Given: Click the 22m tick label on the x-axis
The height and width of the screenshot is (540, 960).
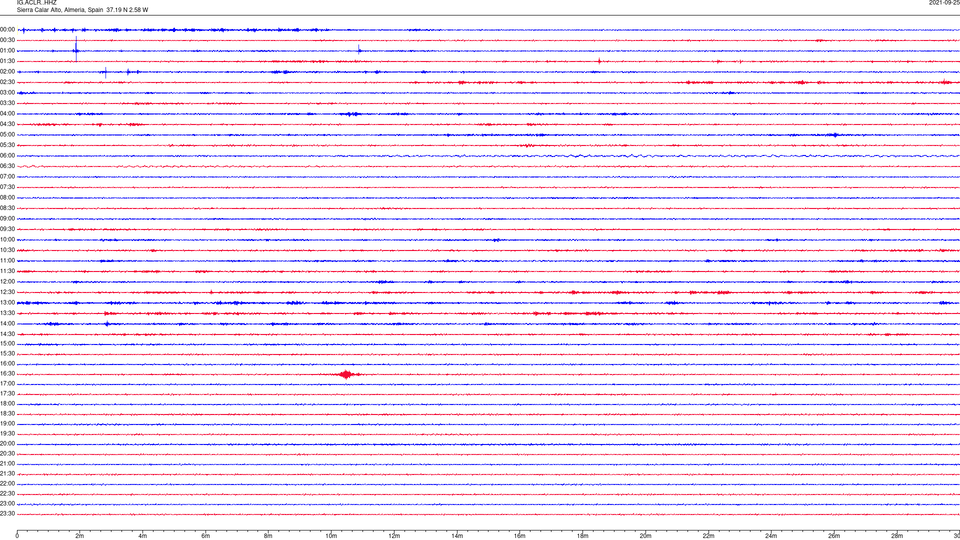Looking at the screenshot, I should click(x=708, y=536).
